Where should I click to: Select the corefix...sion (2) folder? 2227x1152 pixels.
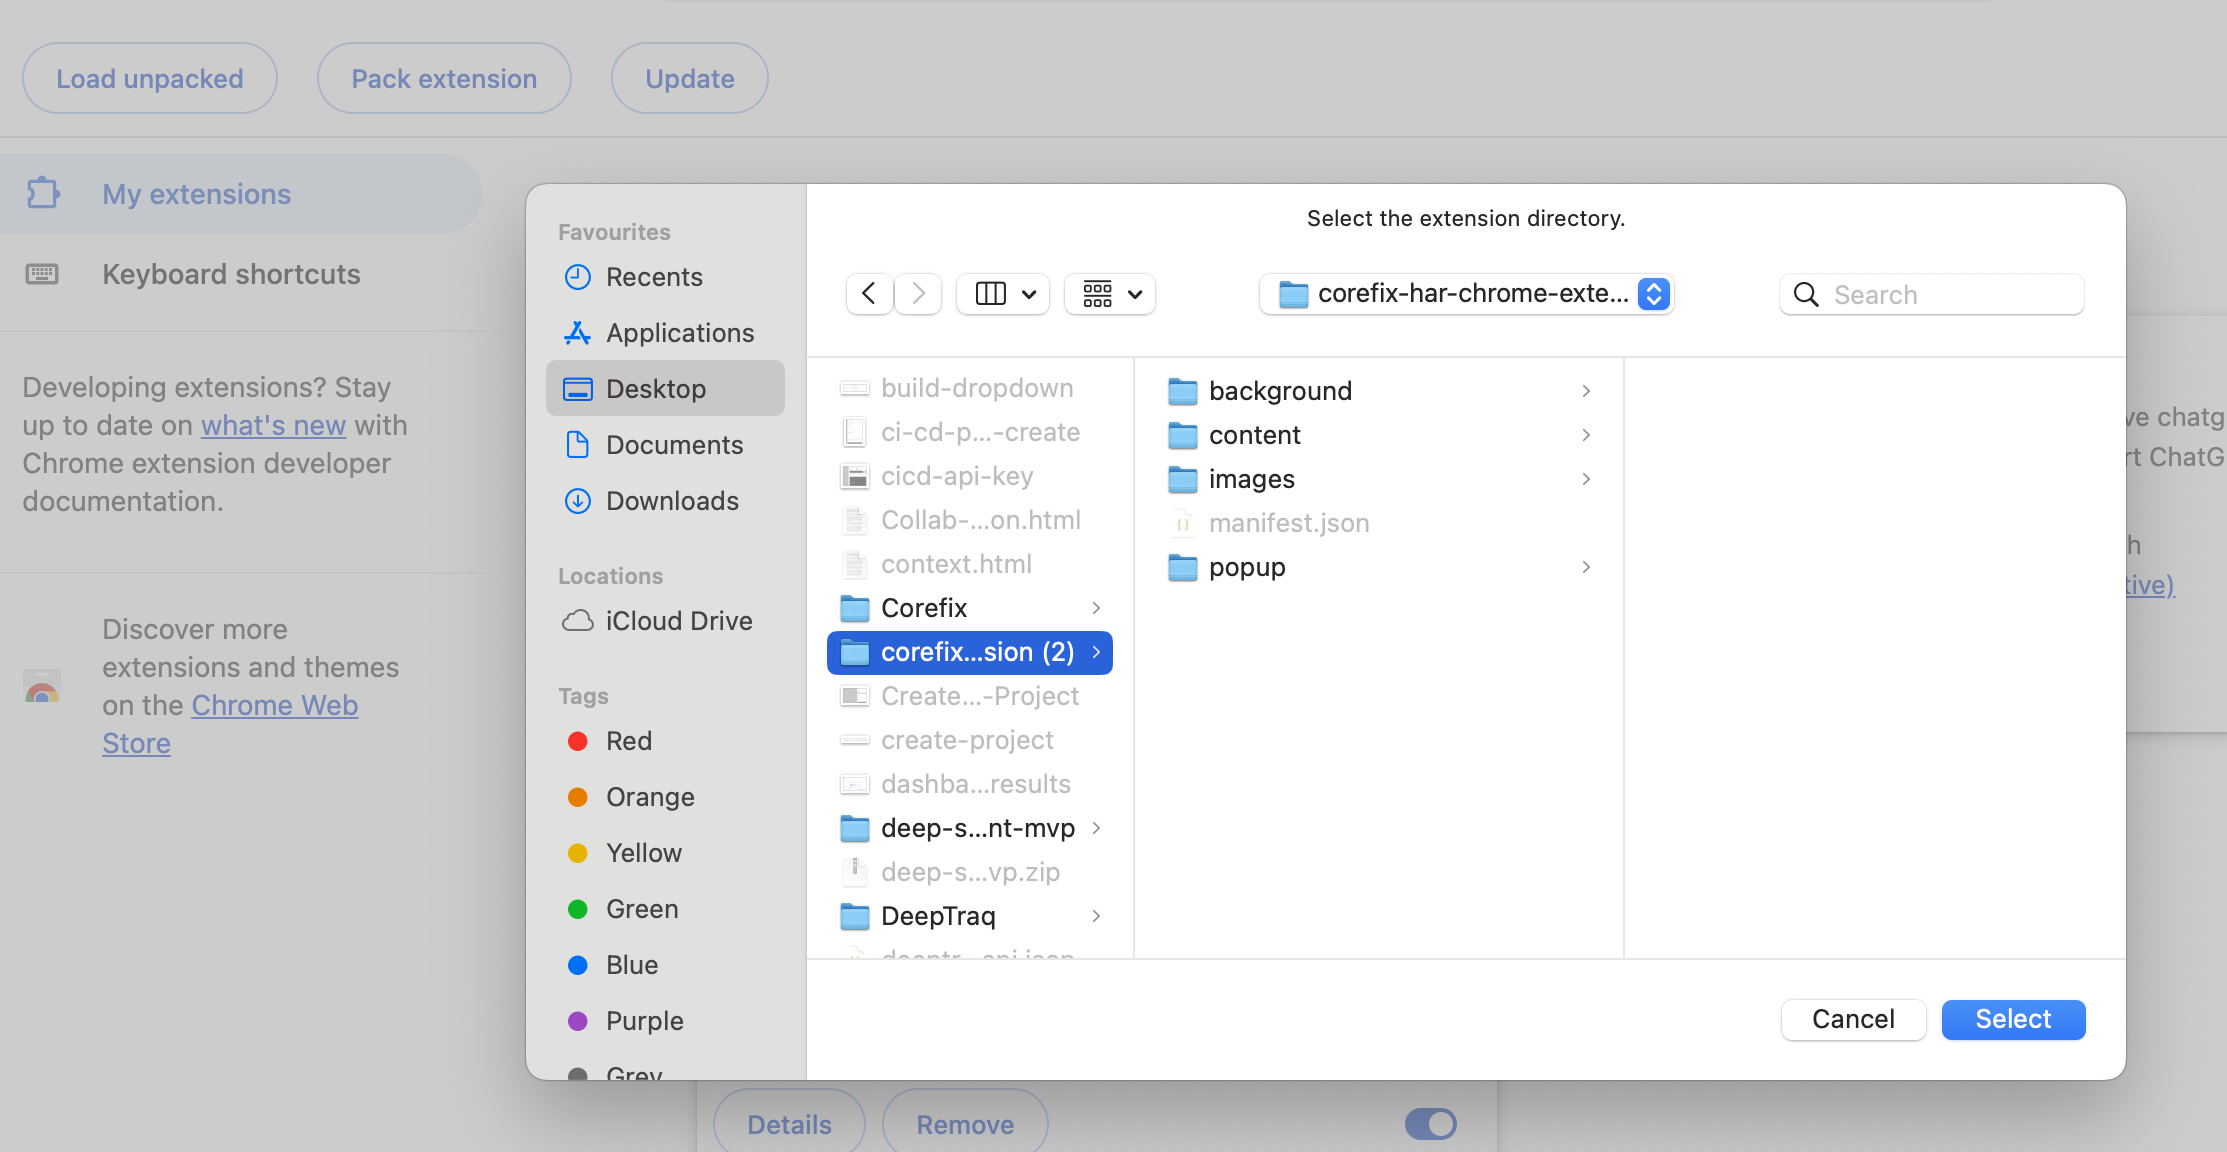[970, 652]
